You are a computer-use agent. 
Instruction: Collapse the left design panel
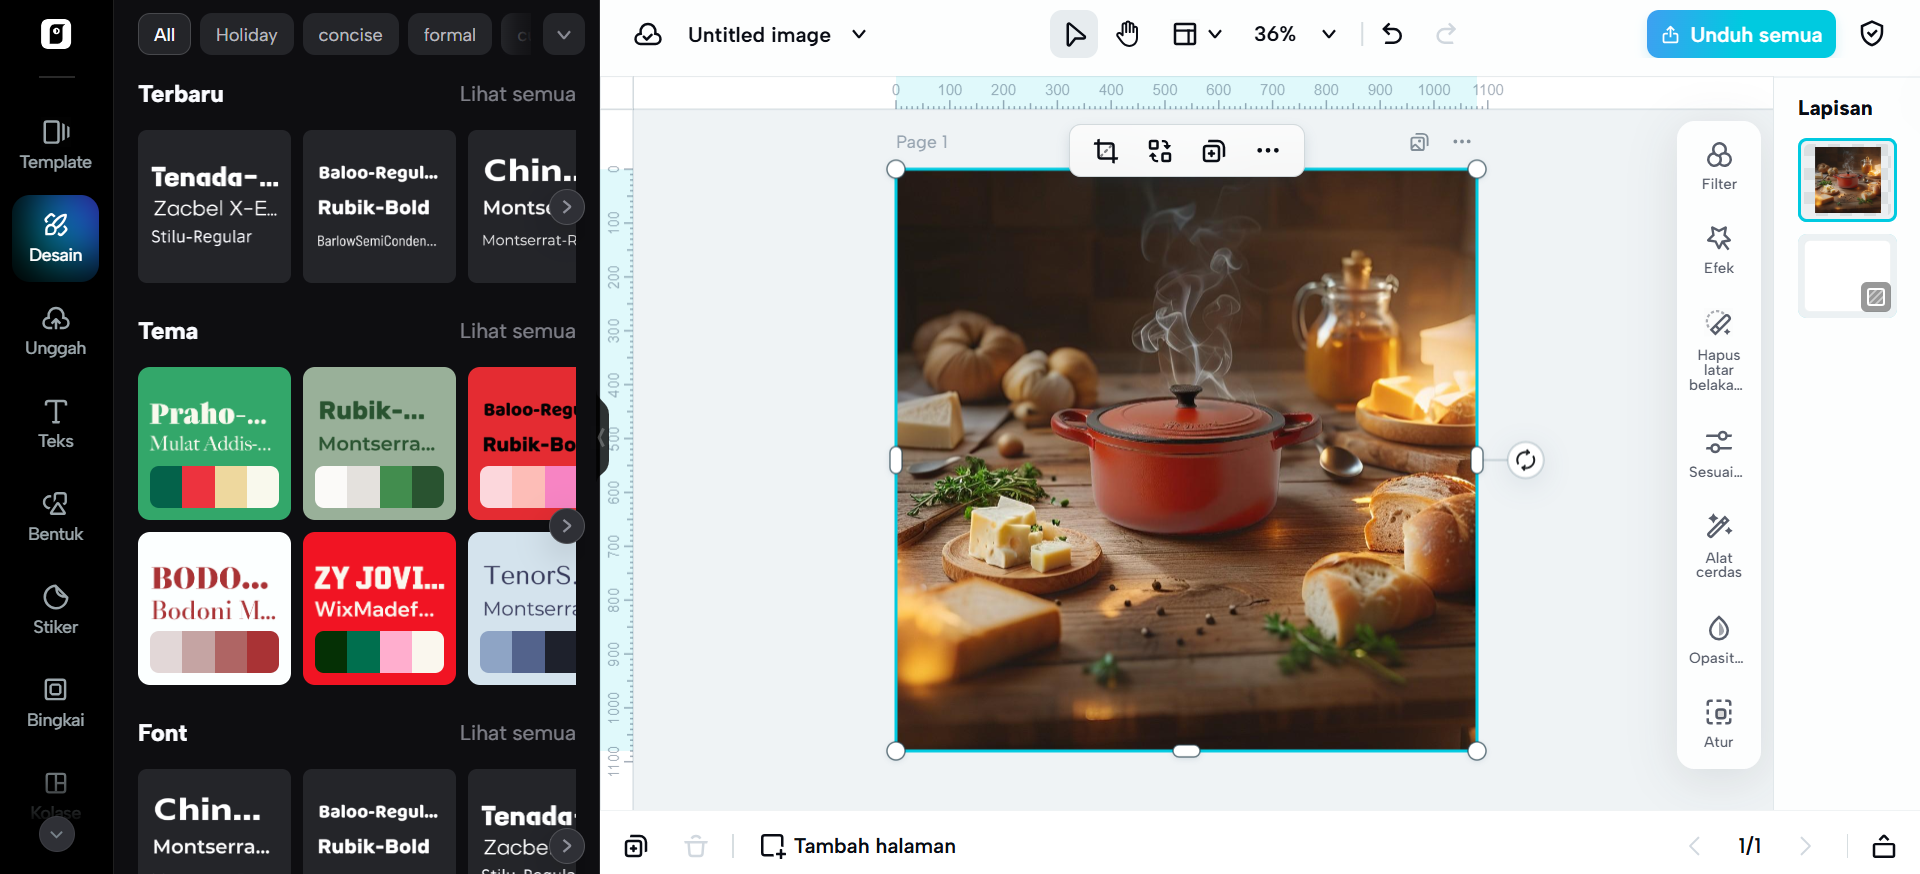point(603,437)
